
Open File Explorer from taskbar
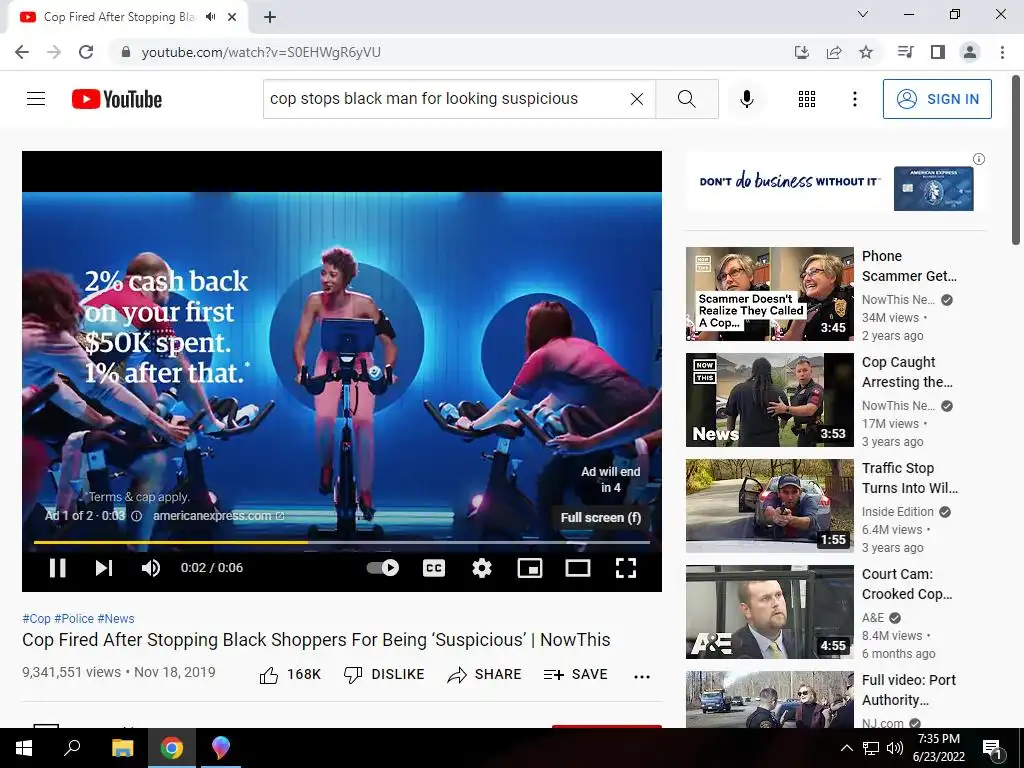122,748
